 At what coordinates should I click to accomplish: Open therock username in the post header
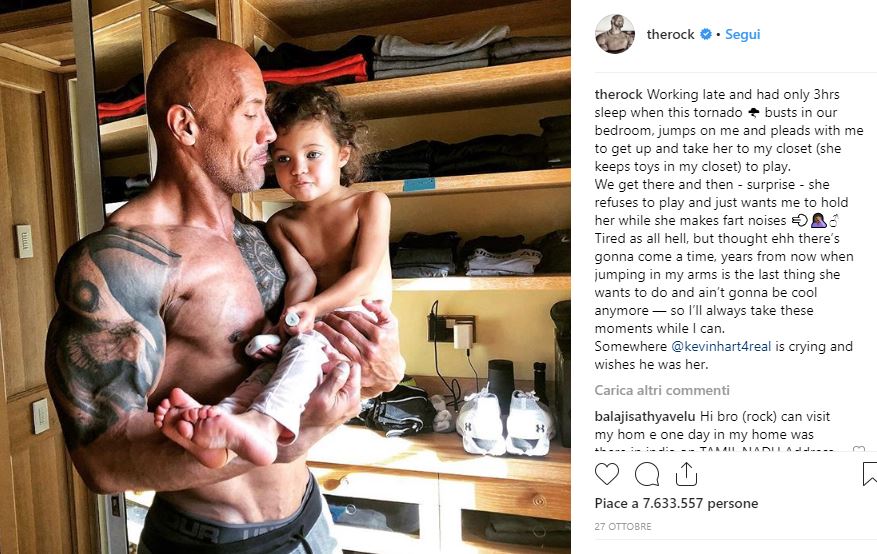[670, 34]
